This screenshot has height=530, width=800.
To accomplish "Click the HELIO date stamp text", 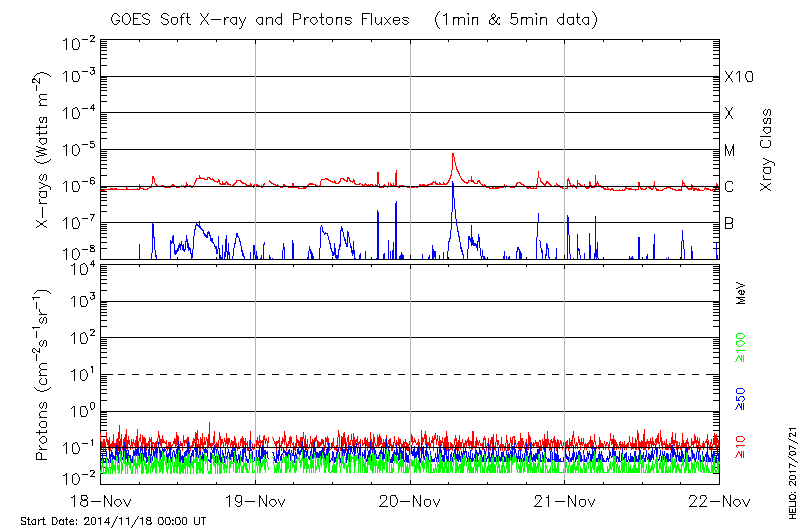I will pos(790,463).
